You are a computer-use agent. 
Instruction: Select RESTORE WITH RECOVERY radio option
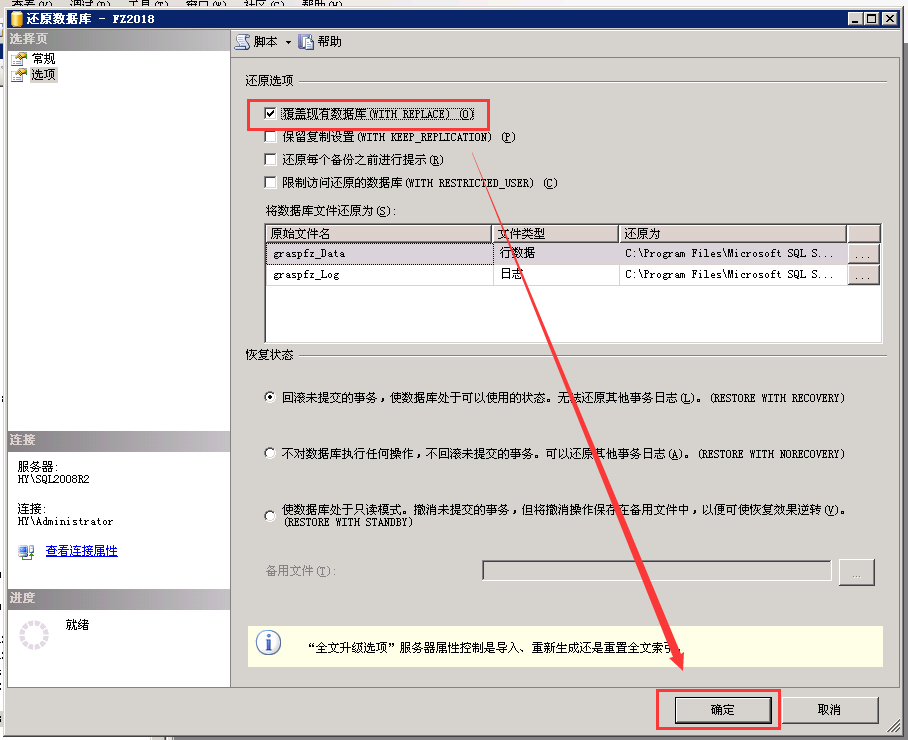[270, 397]
